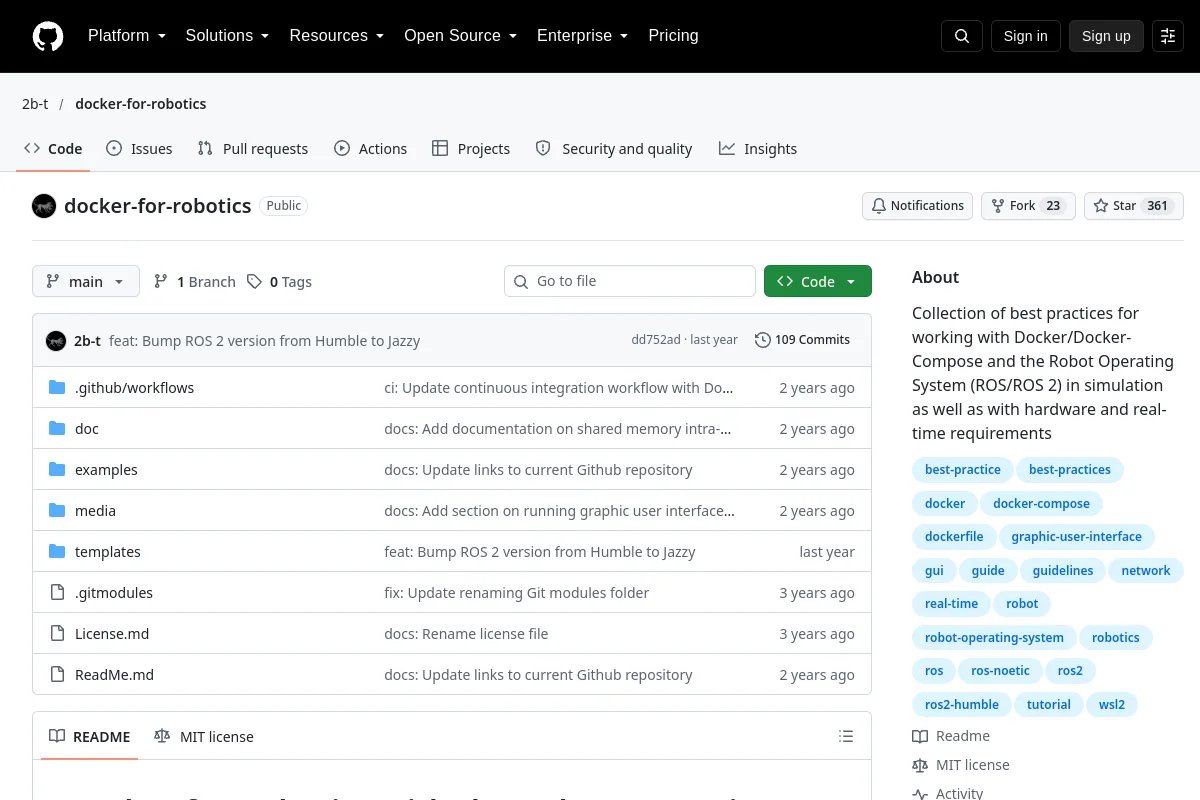Image resolution: width=1200 pixels, height=800 pixels.
Task: Click the branch icon beside 1 Branch
Action: point(161,282)
